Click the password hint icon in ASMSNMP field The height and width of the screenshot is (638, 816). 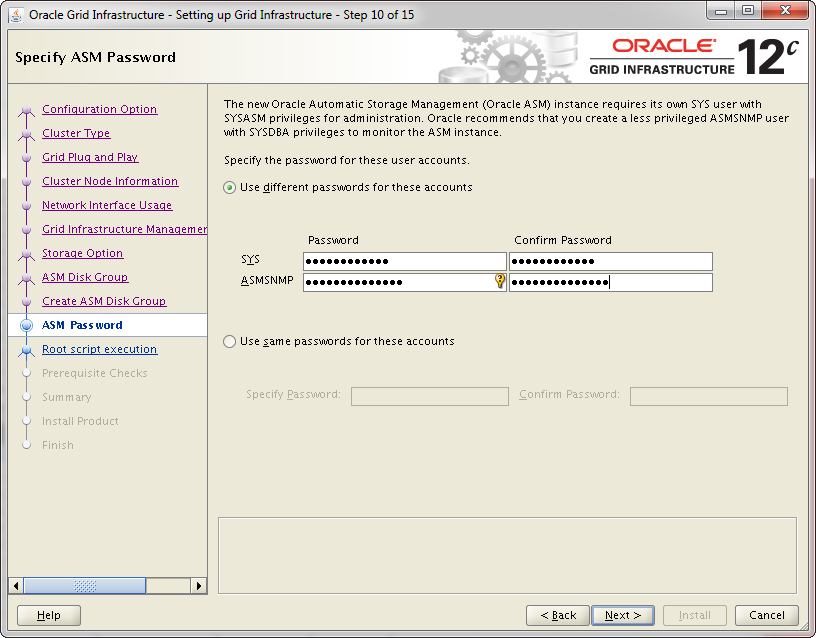[500, 282]
